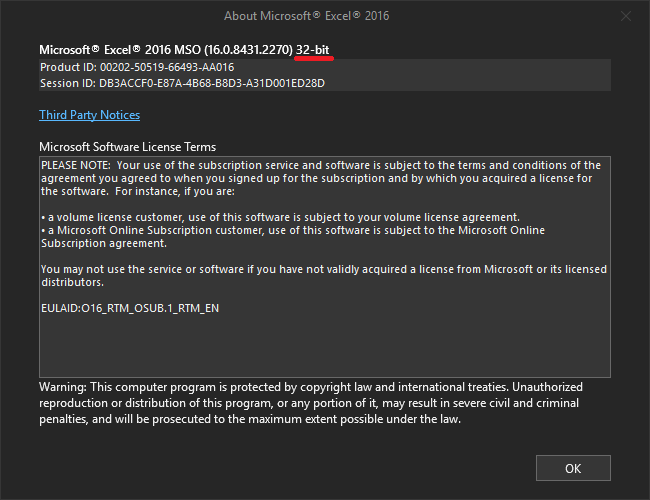
Task: Click the volume license customer bullet
Action: pyautogui.click(x=280, y=217)
